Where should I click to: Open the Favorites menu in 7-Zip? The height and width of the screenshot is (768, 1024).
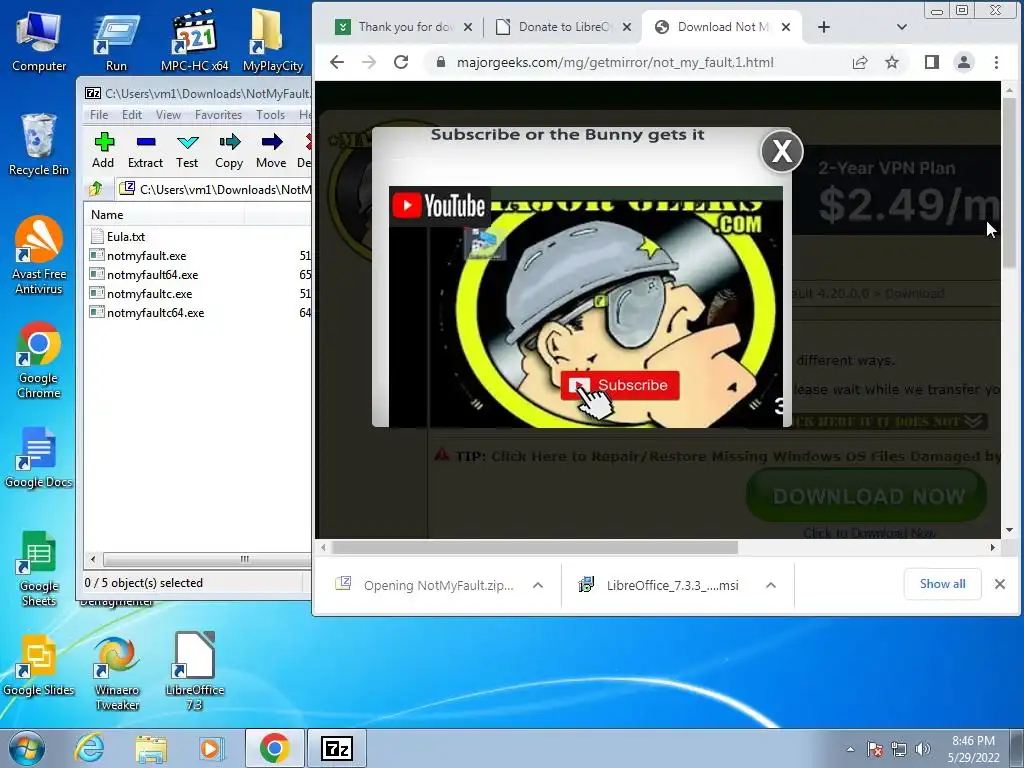click(218, 114)
